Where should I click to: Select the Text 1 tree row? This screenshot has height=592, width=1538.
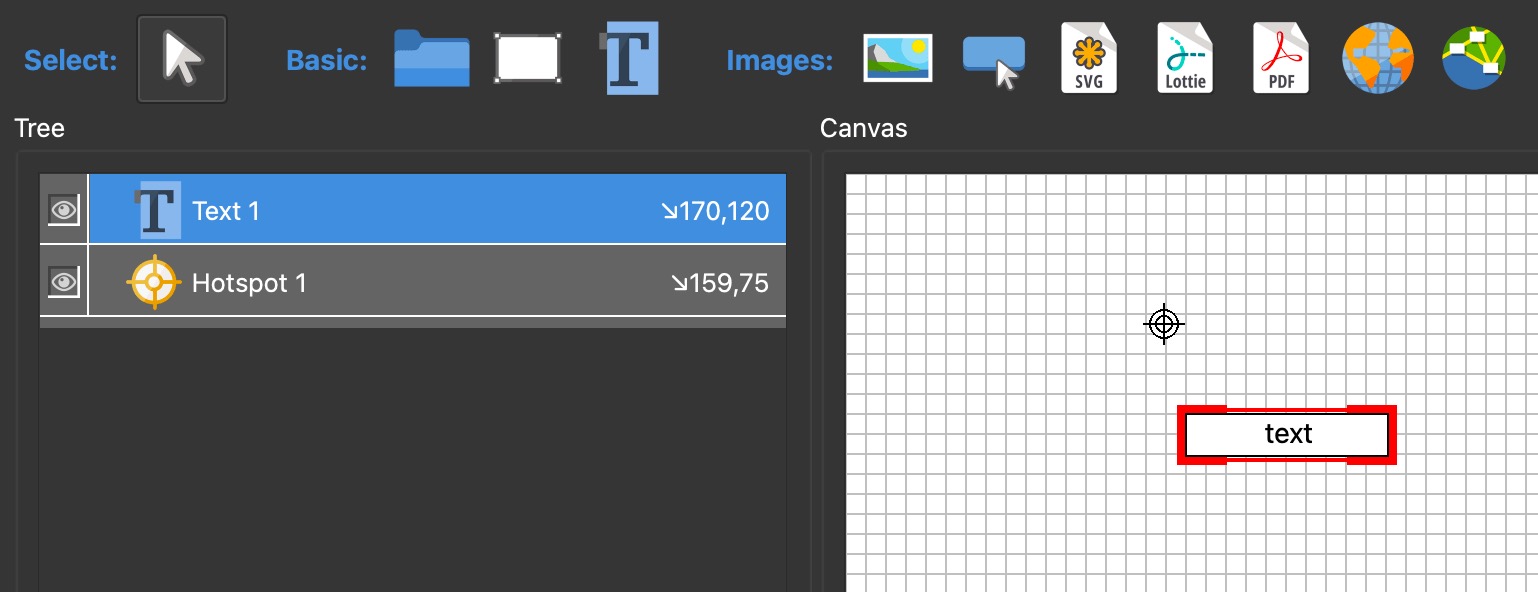pos(400,211)
